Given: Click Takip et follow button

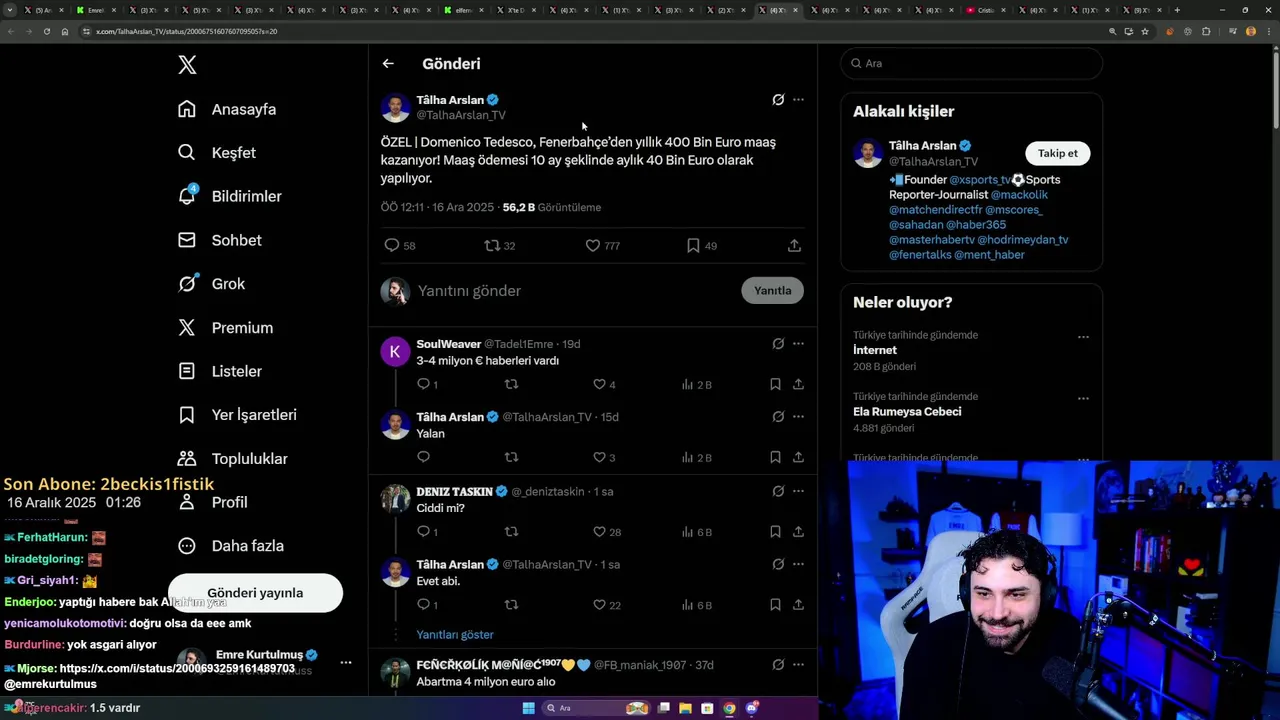Looking at the screenshot, I should coord(1057,153).
